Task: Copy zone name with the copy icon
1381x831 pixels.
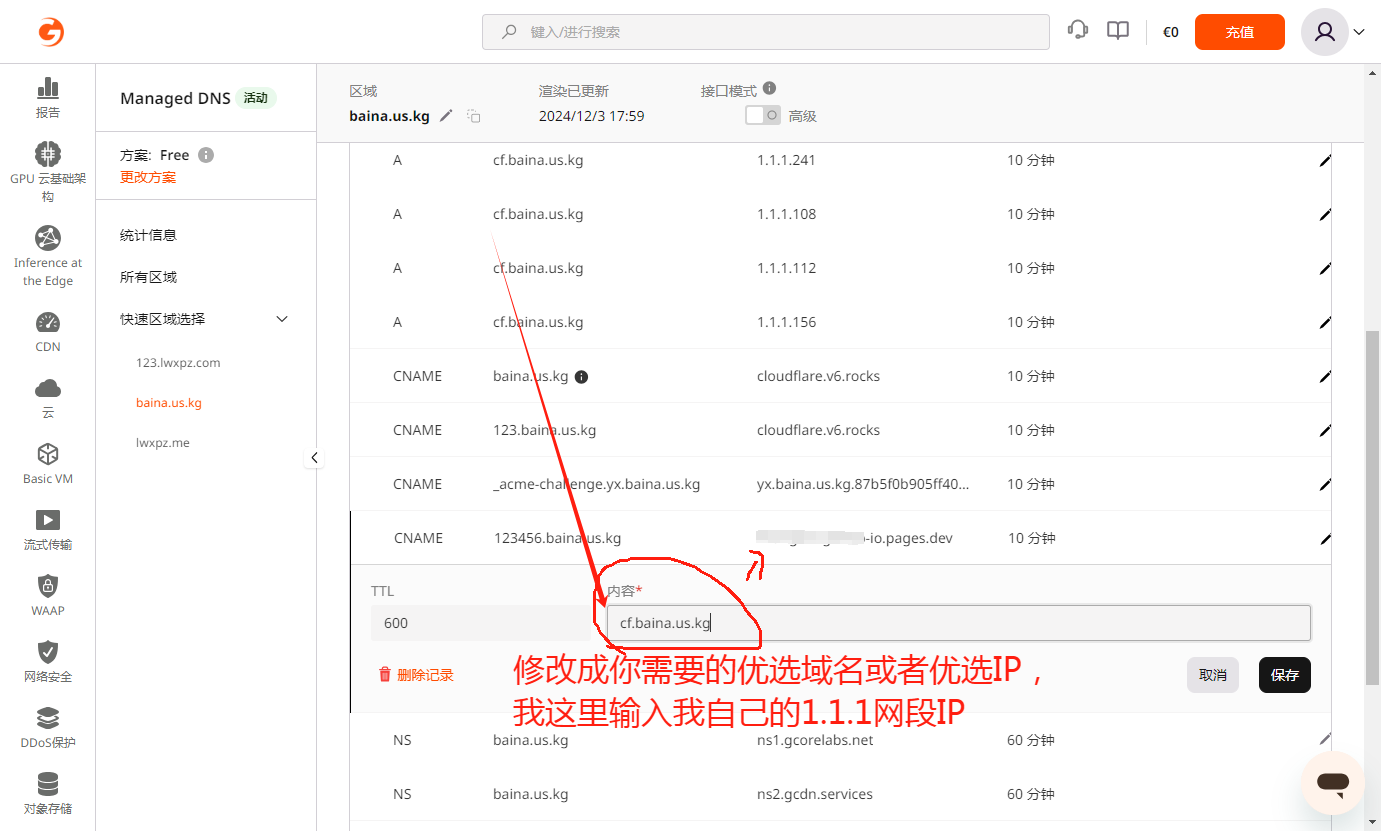Action: tap(474, 117)
